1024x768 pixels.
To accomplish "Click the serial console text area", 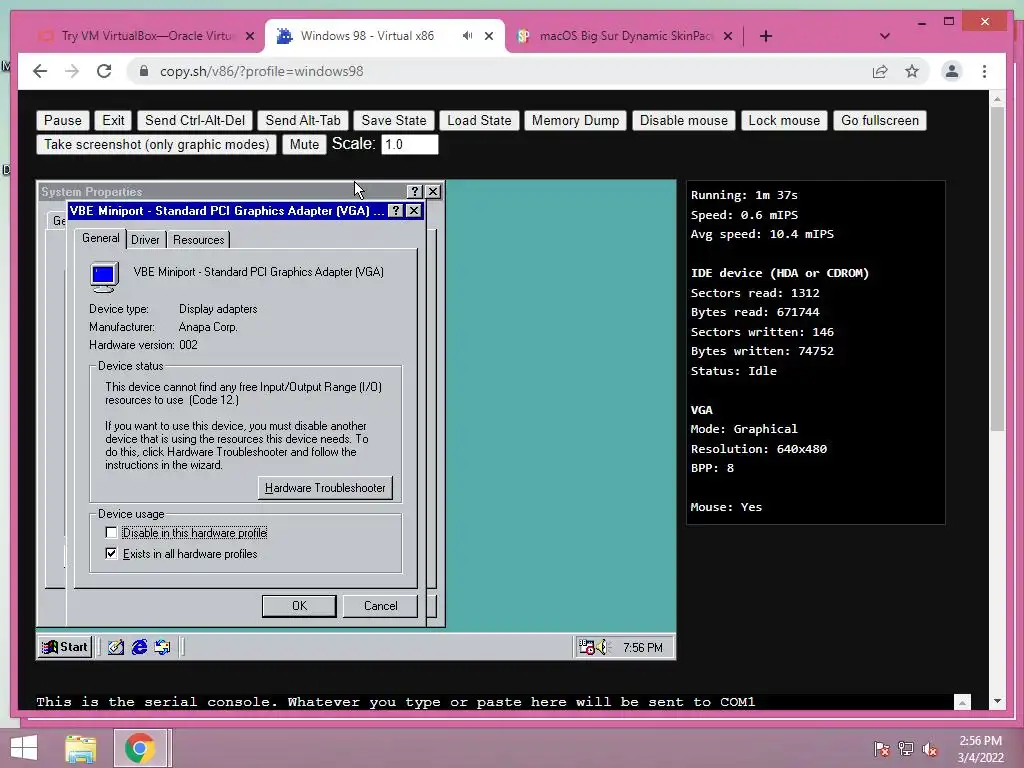I will pos(495,702).
